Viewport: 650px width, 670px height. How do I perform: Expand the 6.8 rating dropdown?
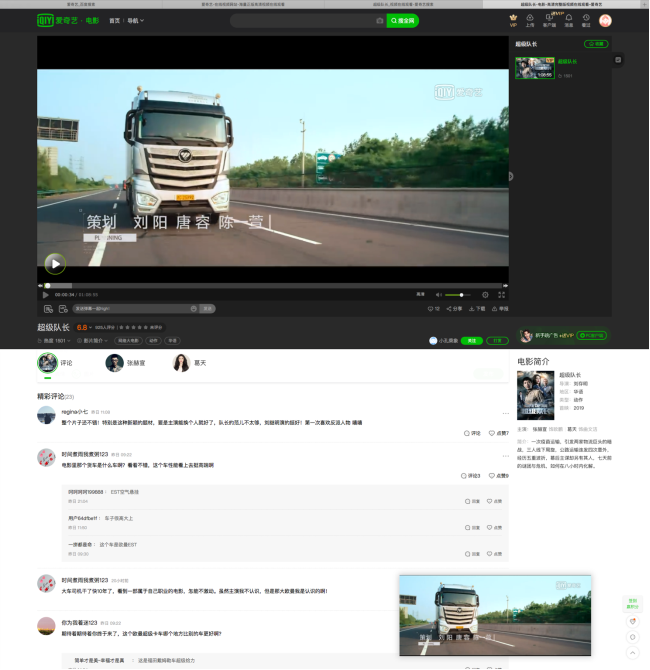[x=84, y=328]
